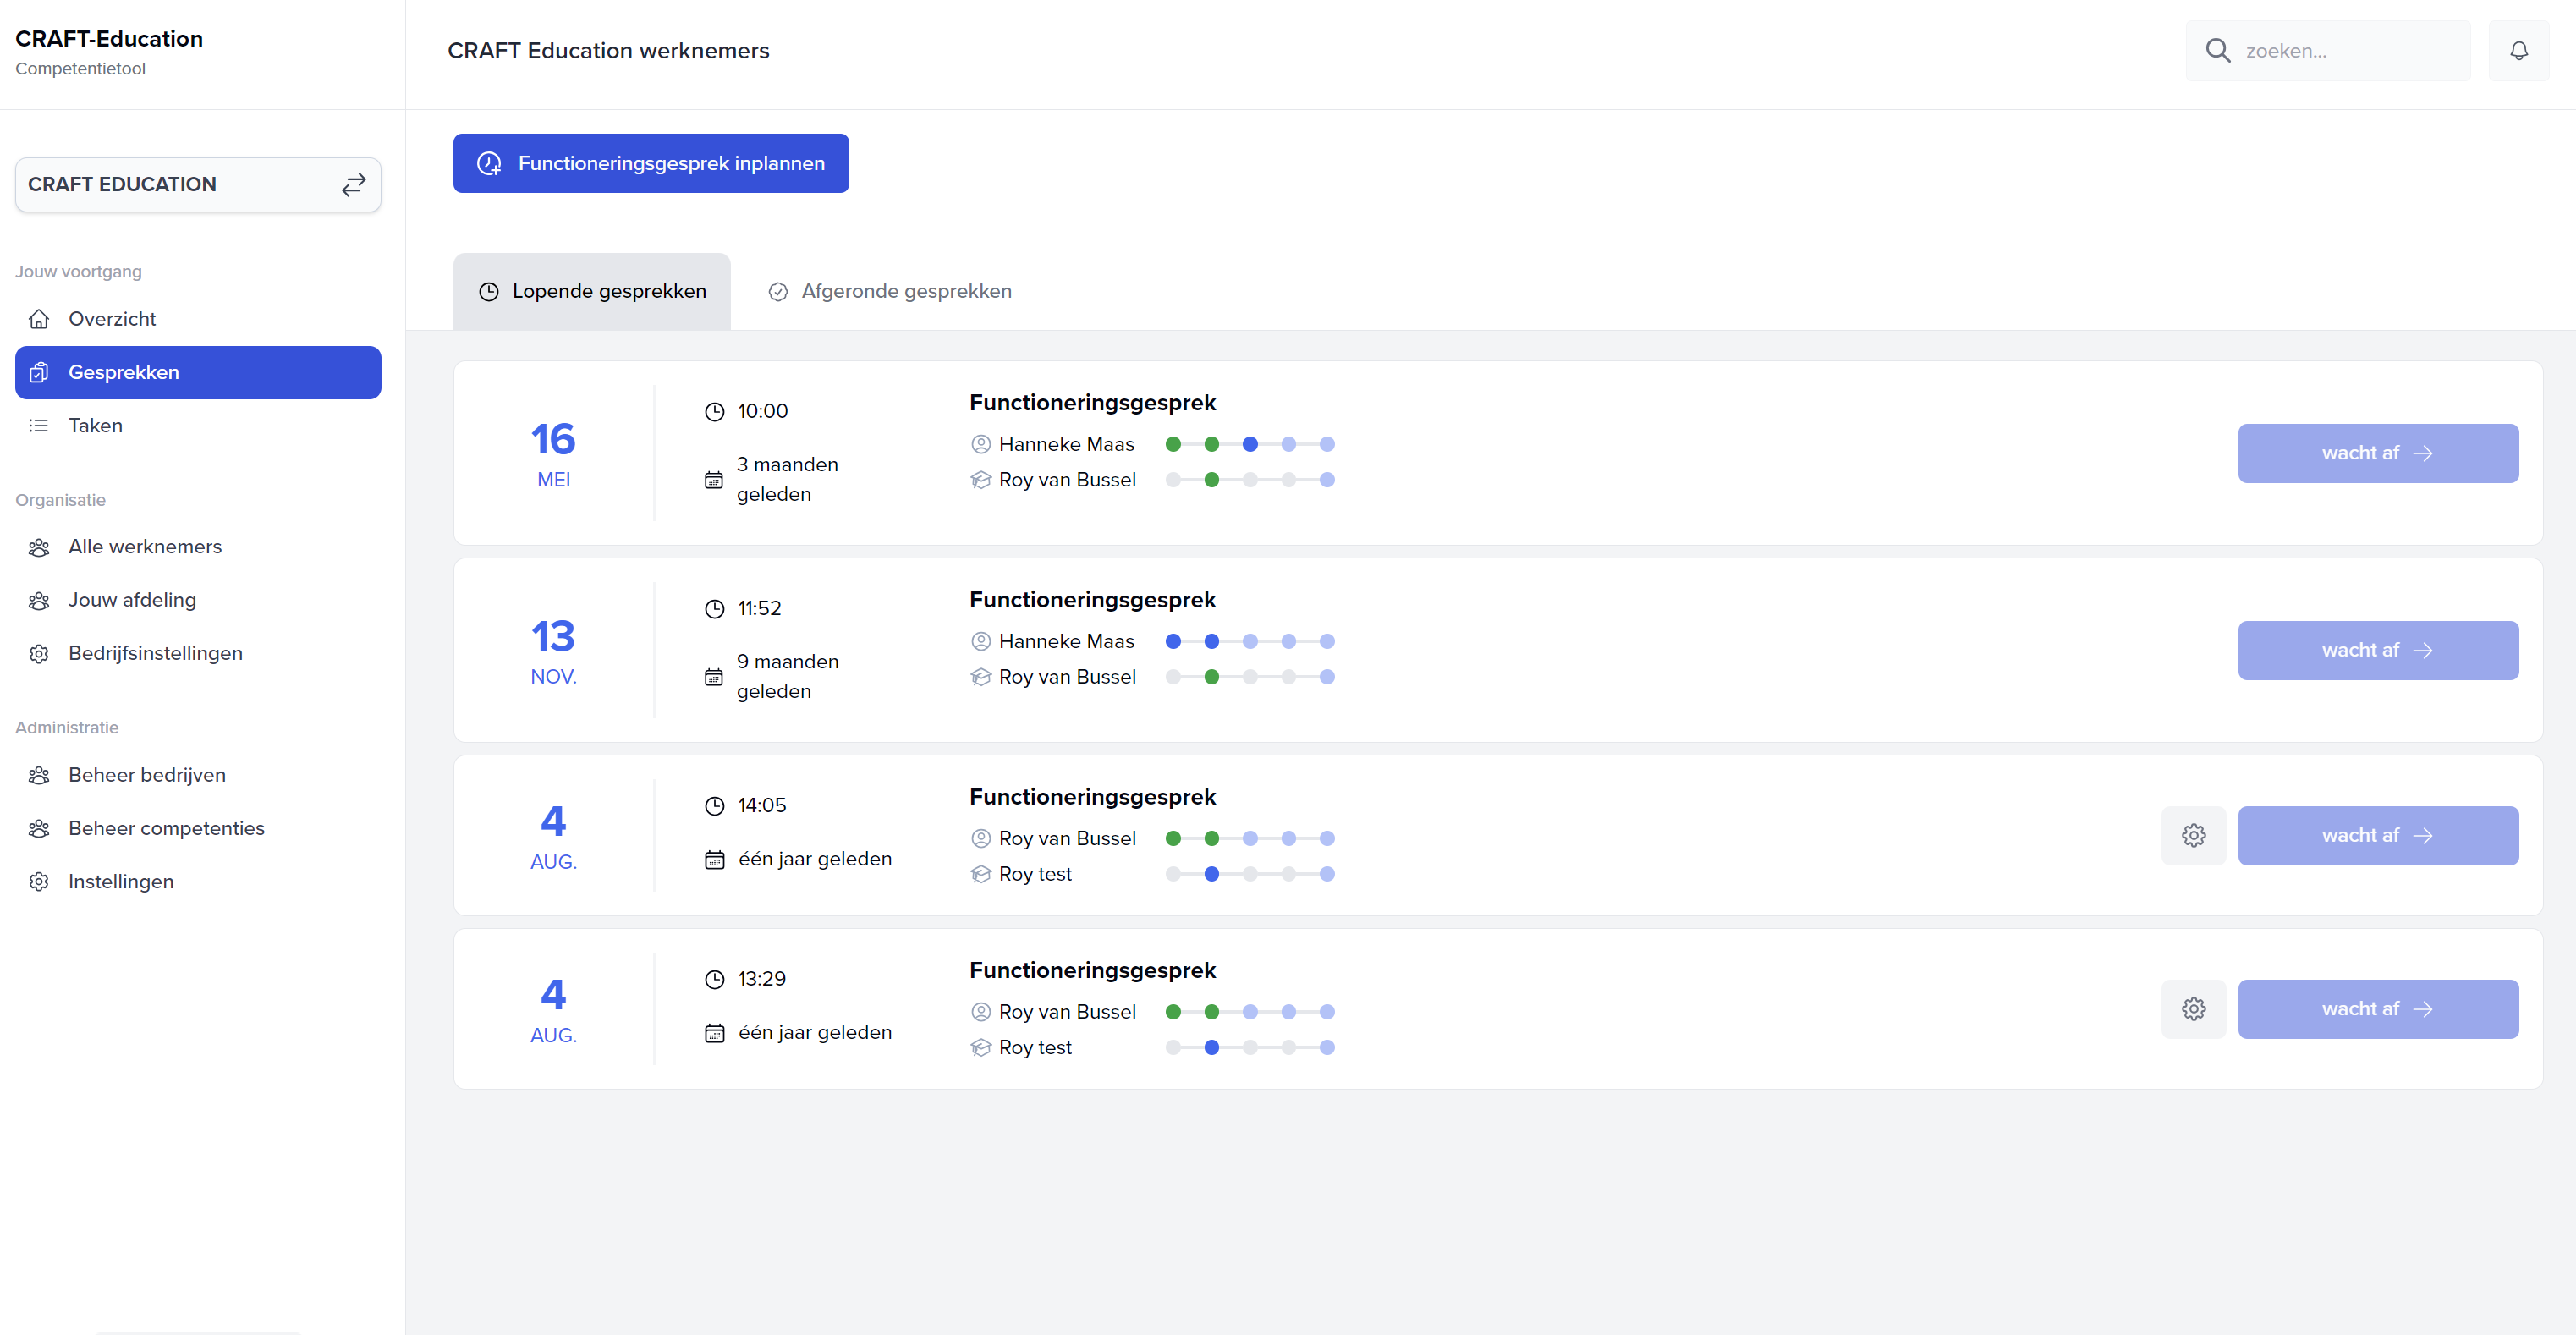
Task: Click the gear icon beside Bedrijfsinstellingen
Action: click(39, 654)
